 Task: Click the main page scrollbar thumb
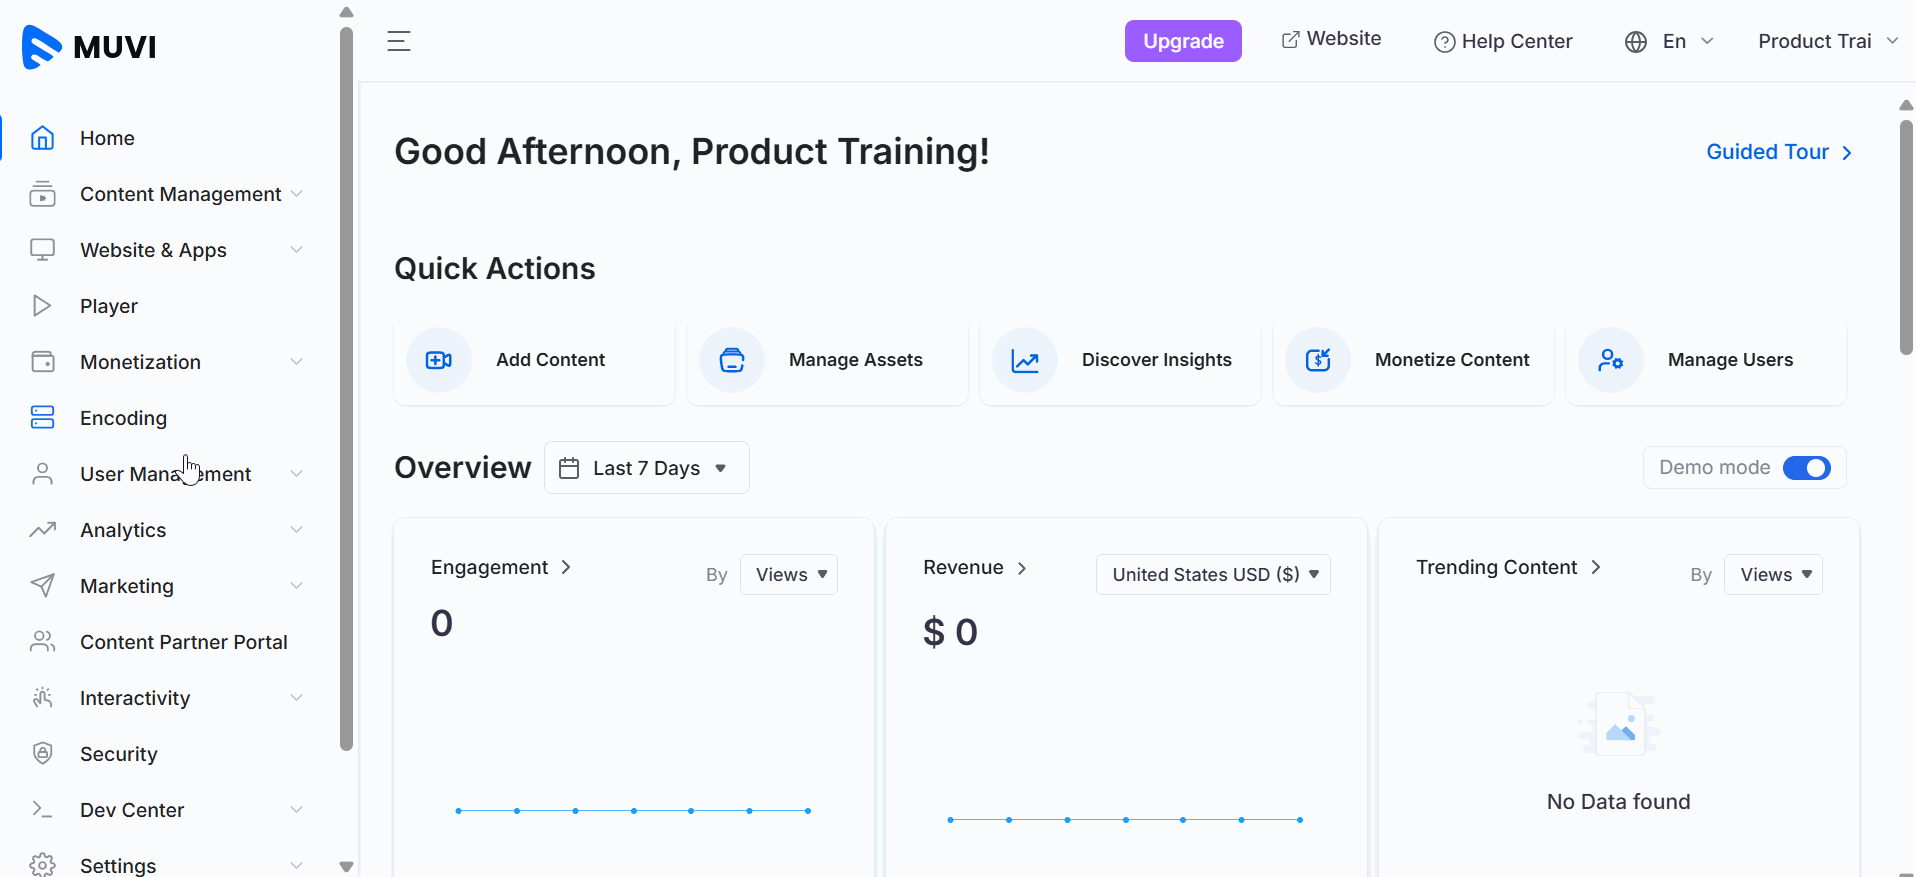(x=1906, y=237)
